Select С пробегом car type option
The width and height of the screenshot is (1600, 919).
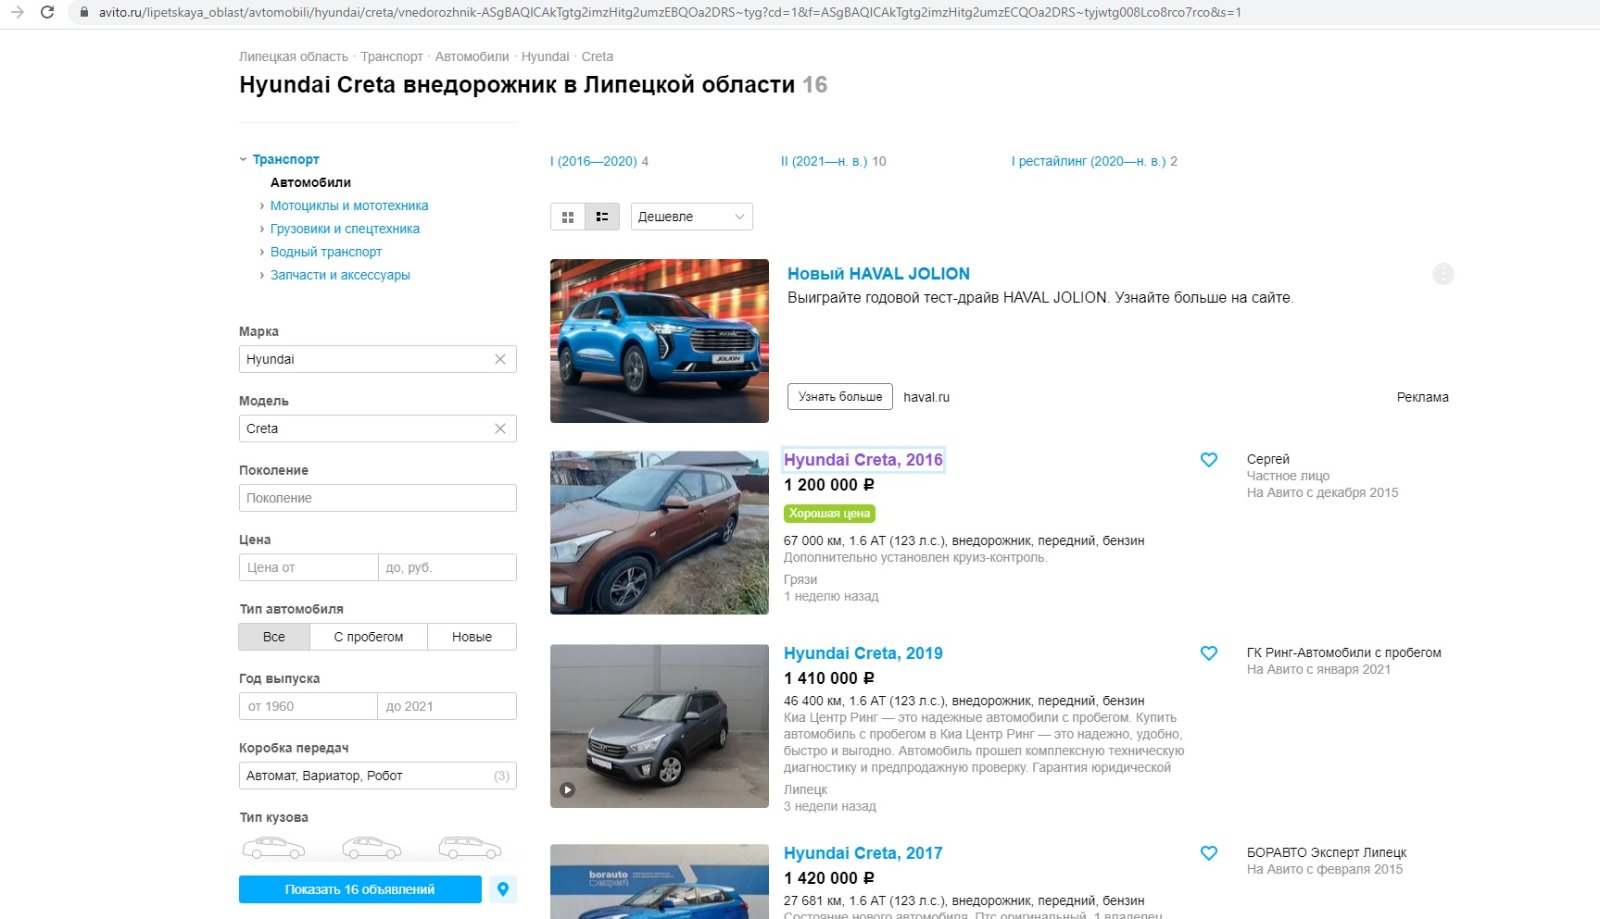368,637
